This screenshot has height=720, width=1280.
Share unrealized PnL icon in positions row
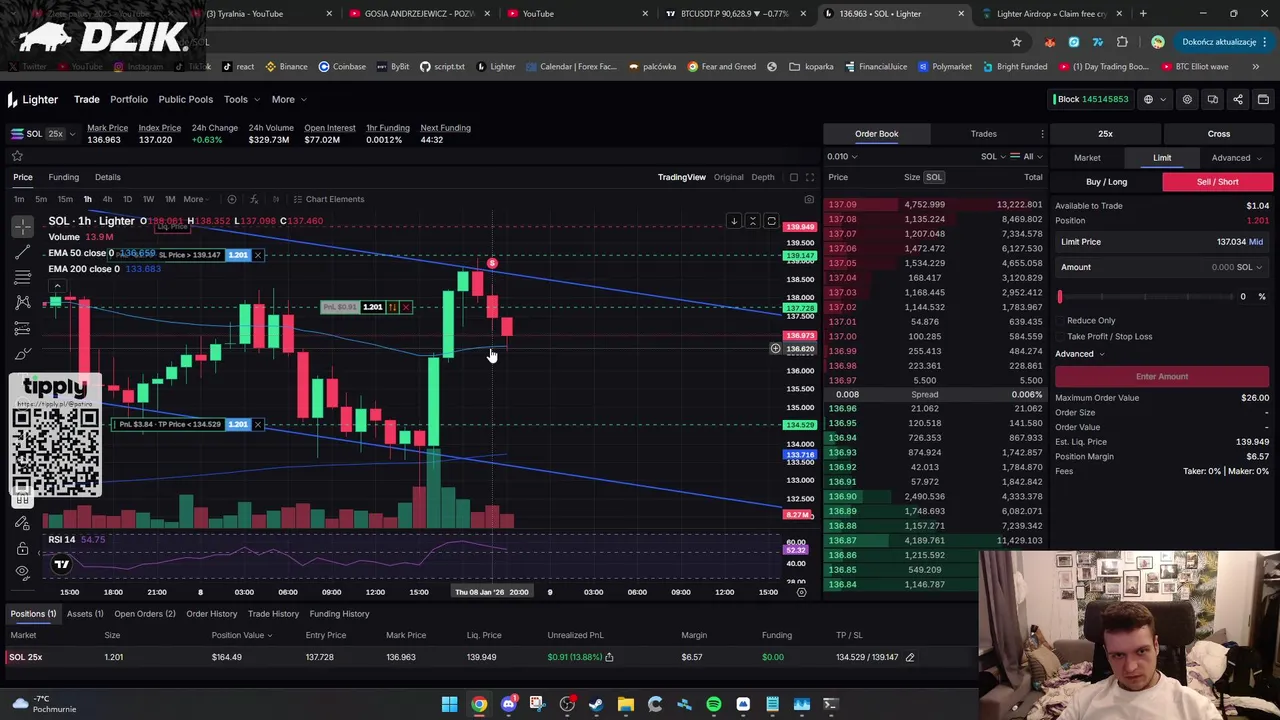coord(609,657)
